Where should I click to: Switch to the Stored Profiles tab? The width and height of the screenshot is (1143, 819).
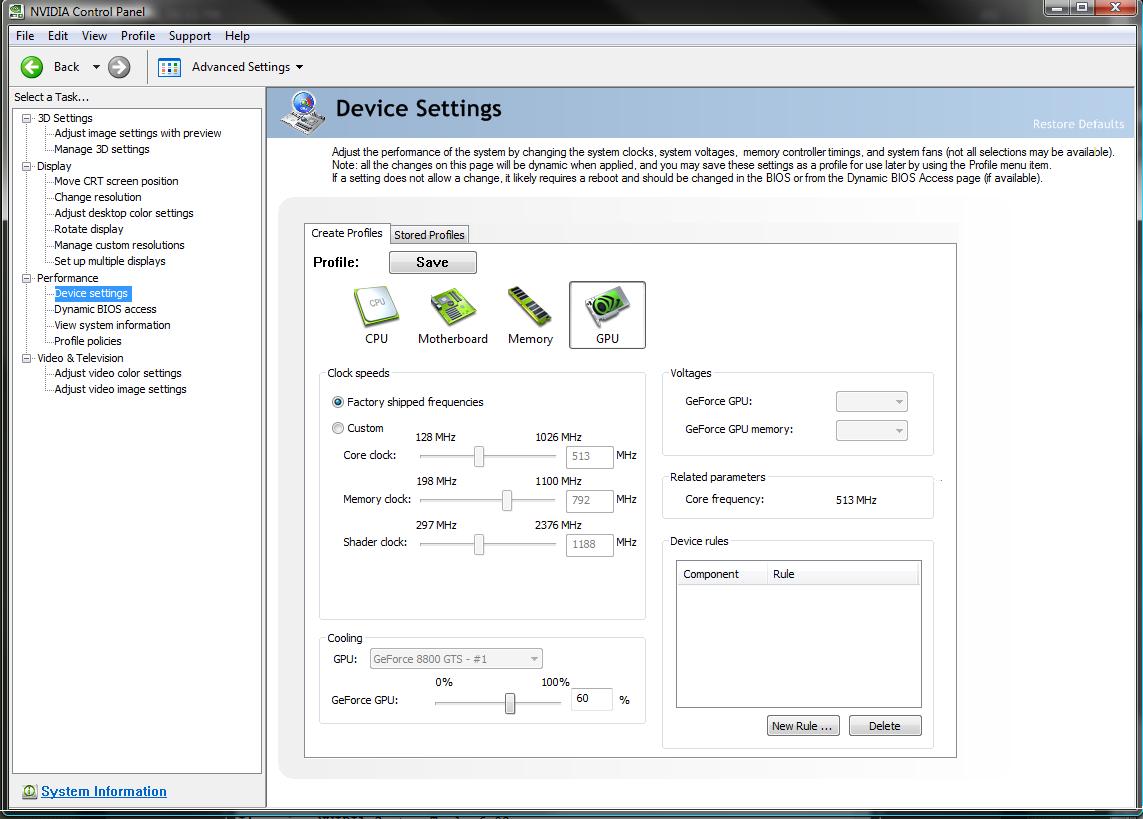pos(429,235)
